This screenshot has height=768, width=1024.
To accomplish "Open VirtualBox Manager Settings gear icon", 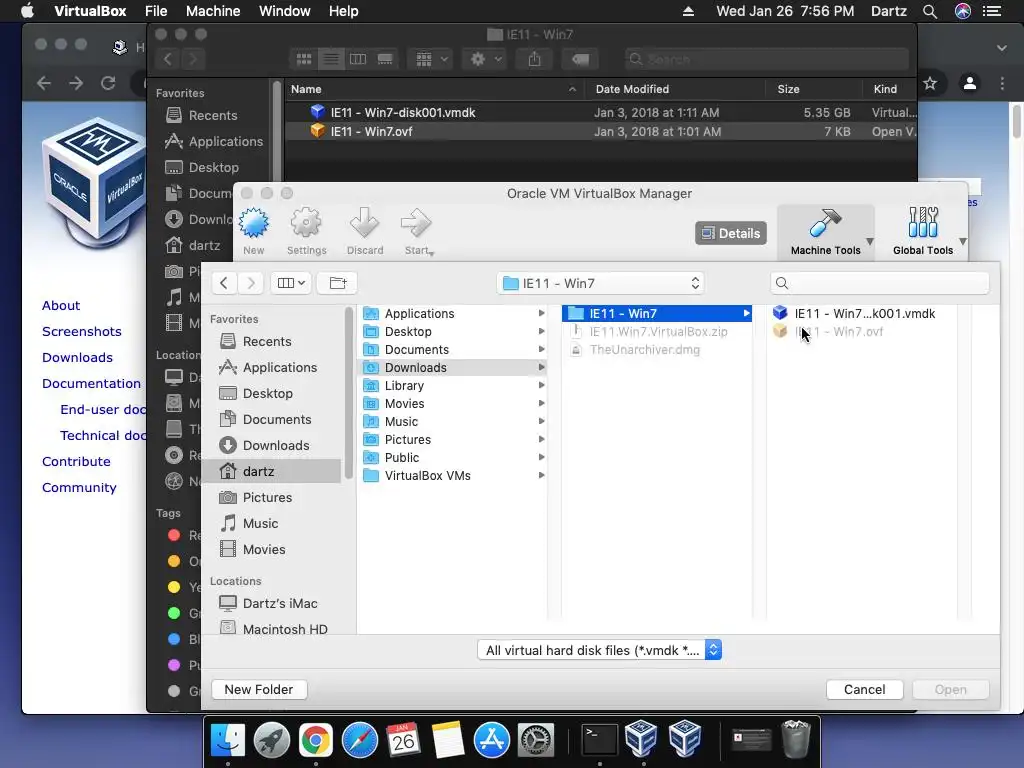I will 306,224.
